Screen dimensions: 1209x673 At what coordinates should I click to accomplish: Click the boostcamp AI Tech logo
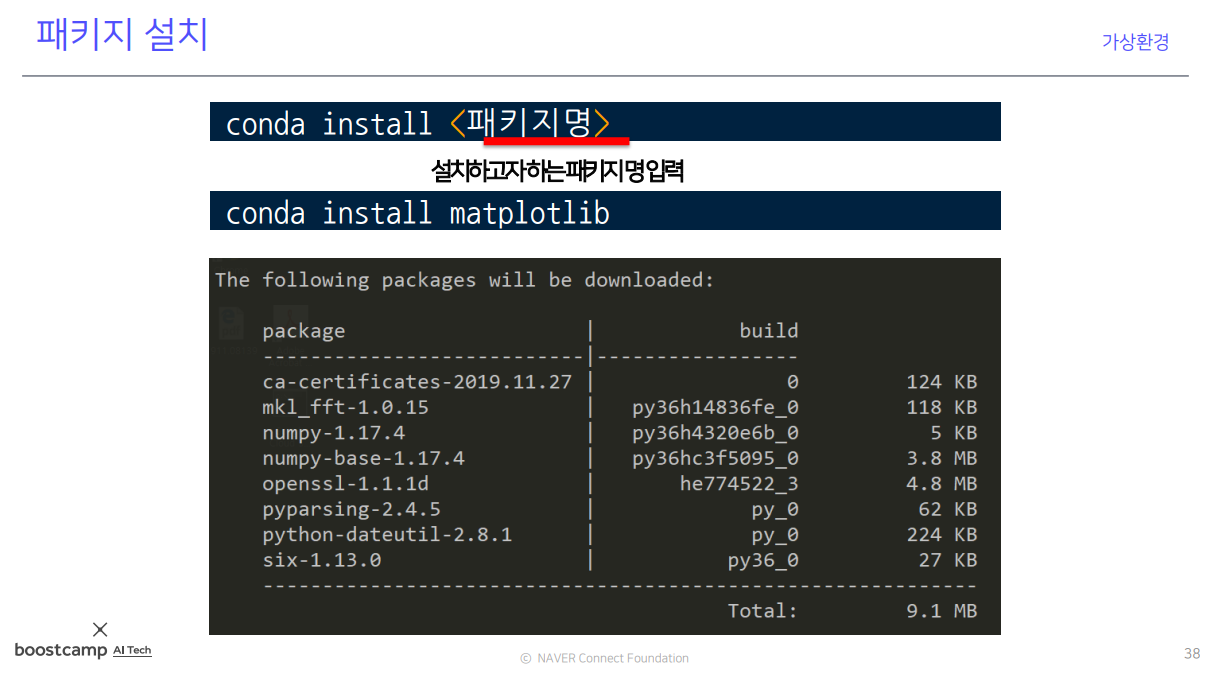83,641
